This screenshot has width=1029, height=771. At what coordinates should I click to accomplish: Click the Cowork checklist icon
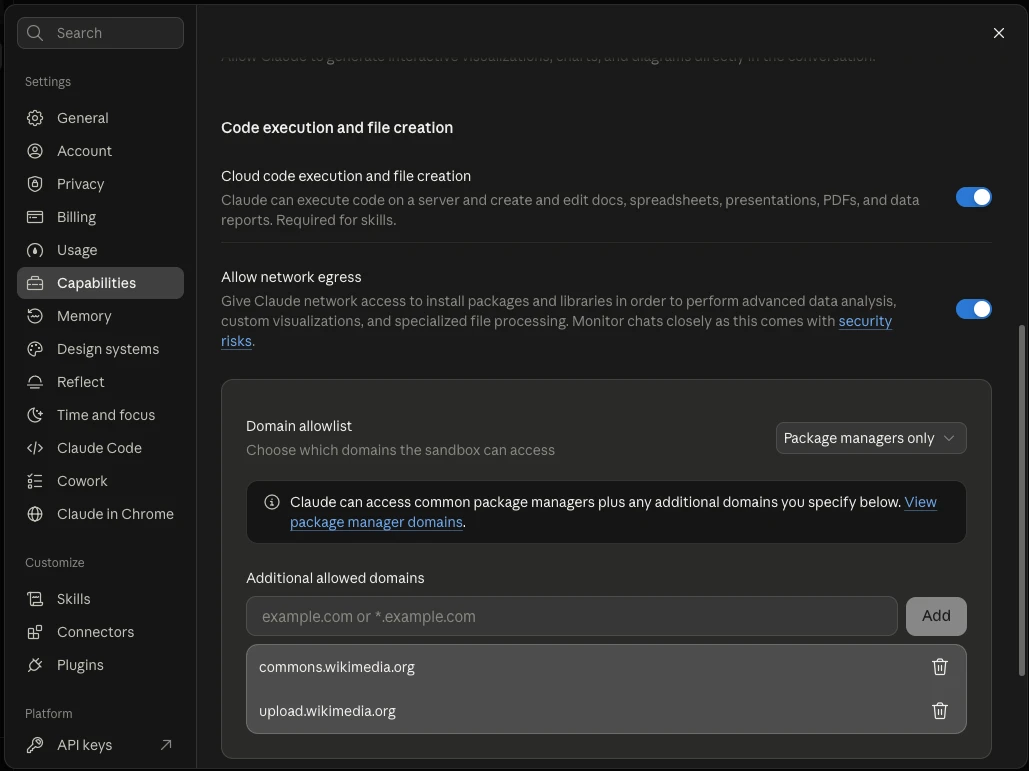tap(35, 481)
